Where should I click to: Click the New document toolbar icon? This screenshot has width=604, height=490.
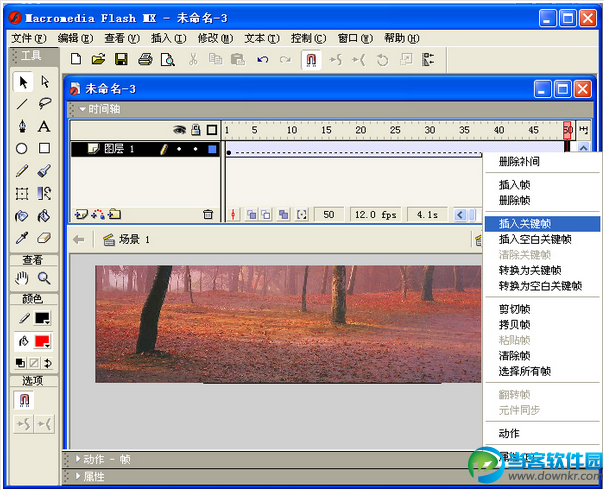(76, 59)
